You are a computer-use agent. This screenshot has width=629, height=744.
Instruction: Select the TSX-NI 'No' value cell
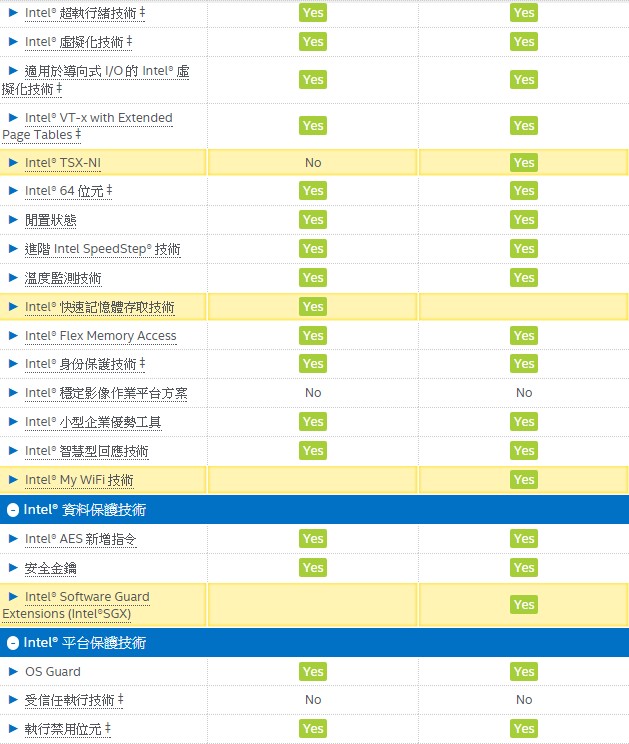(x=313, y=163)
